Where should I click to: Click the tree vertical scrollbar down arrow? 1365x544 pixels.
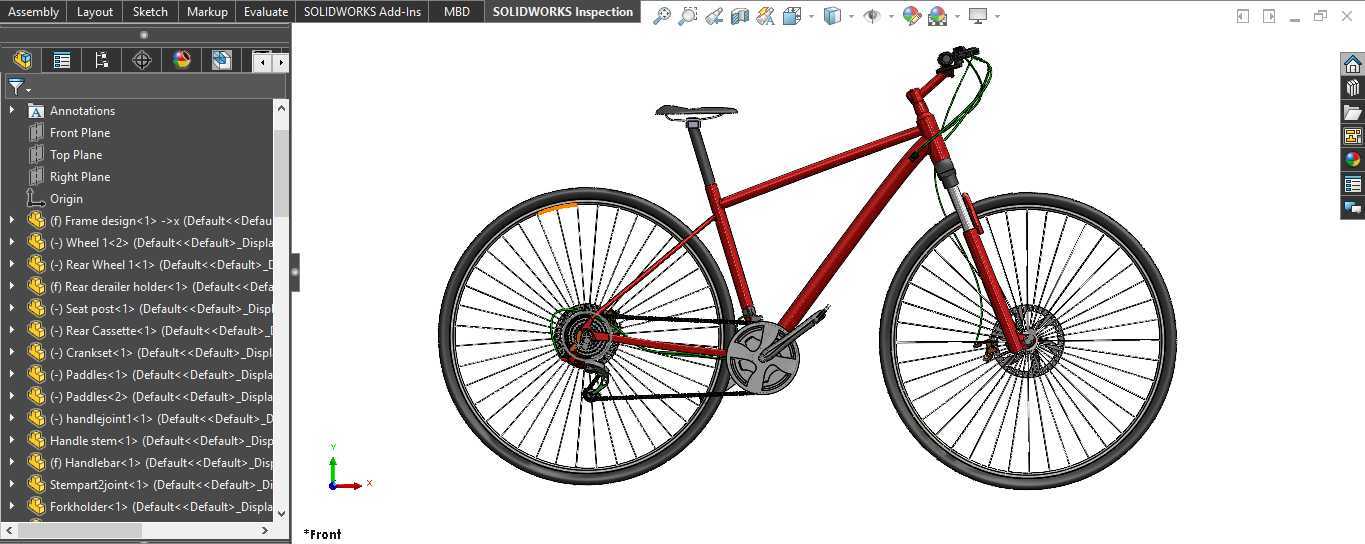(x=281, y=513)
